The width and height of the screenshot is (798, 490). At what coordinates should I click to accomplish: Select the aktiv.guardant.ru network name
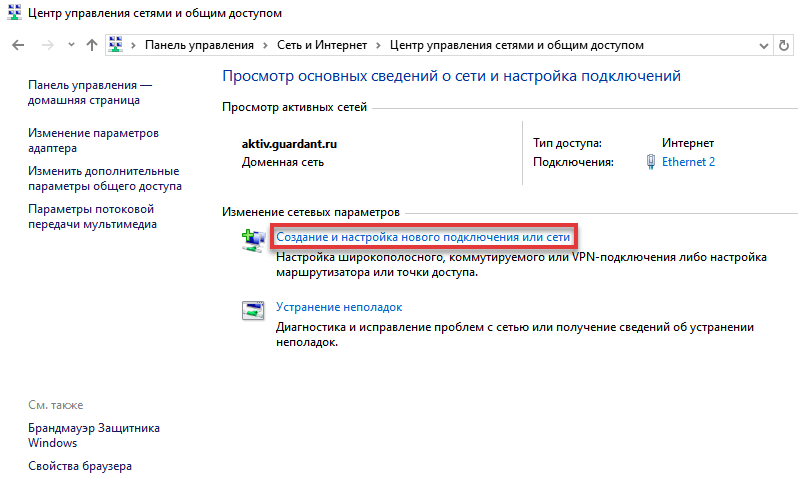tap(289, 144)
